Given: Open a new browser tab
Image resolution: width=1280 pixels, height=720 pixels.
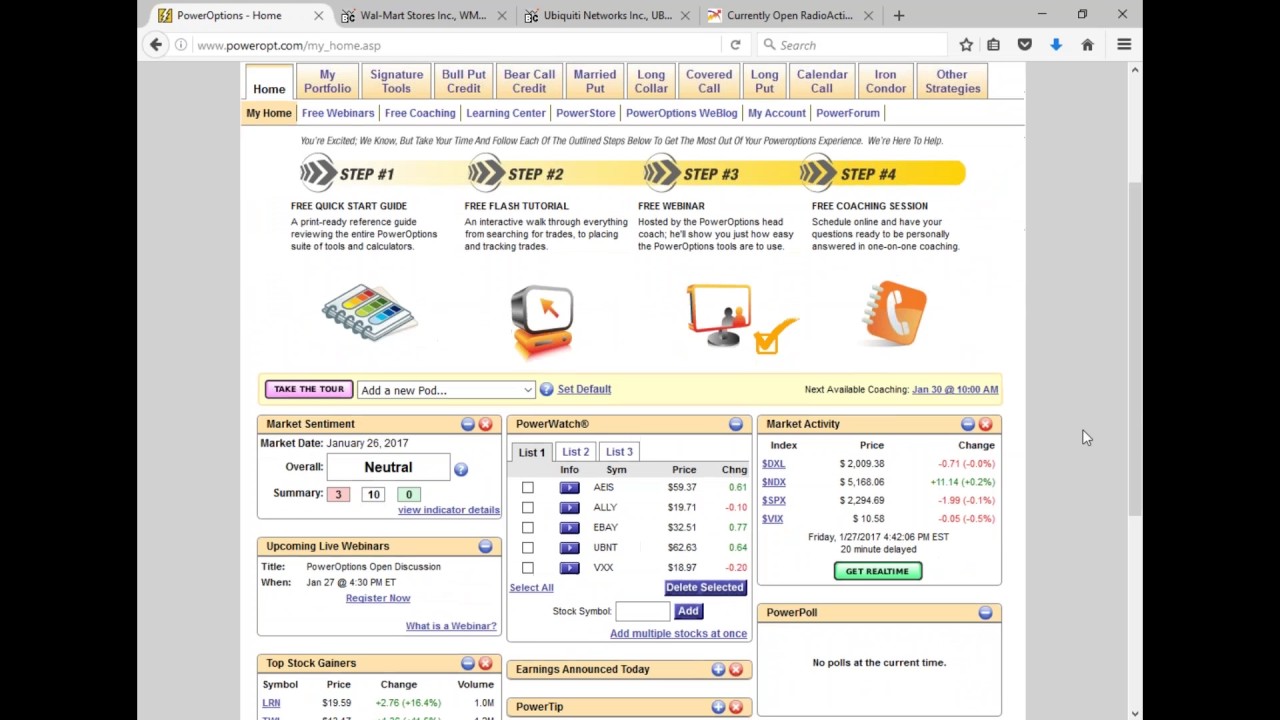Looking at the screenshot, I should pyautogui.click(x=898, y=15).
